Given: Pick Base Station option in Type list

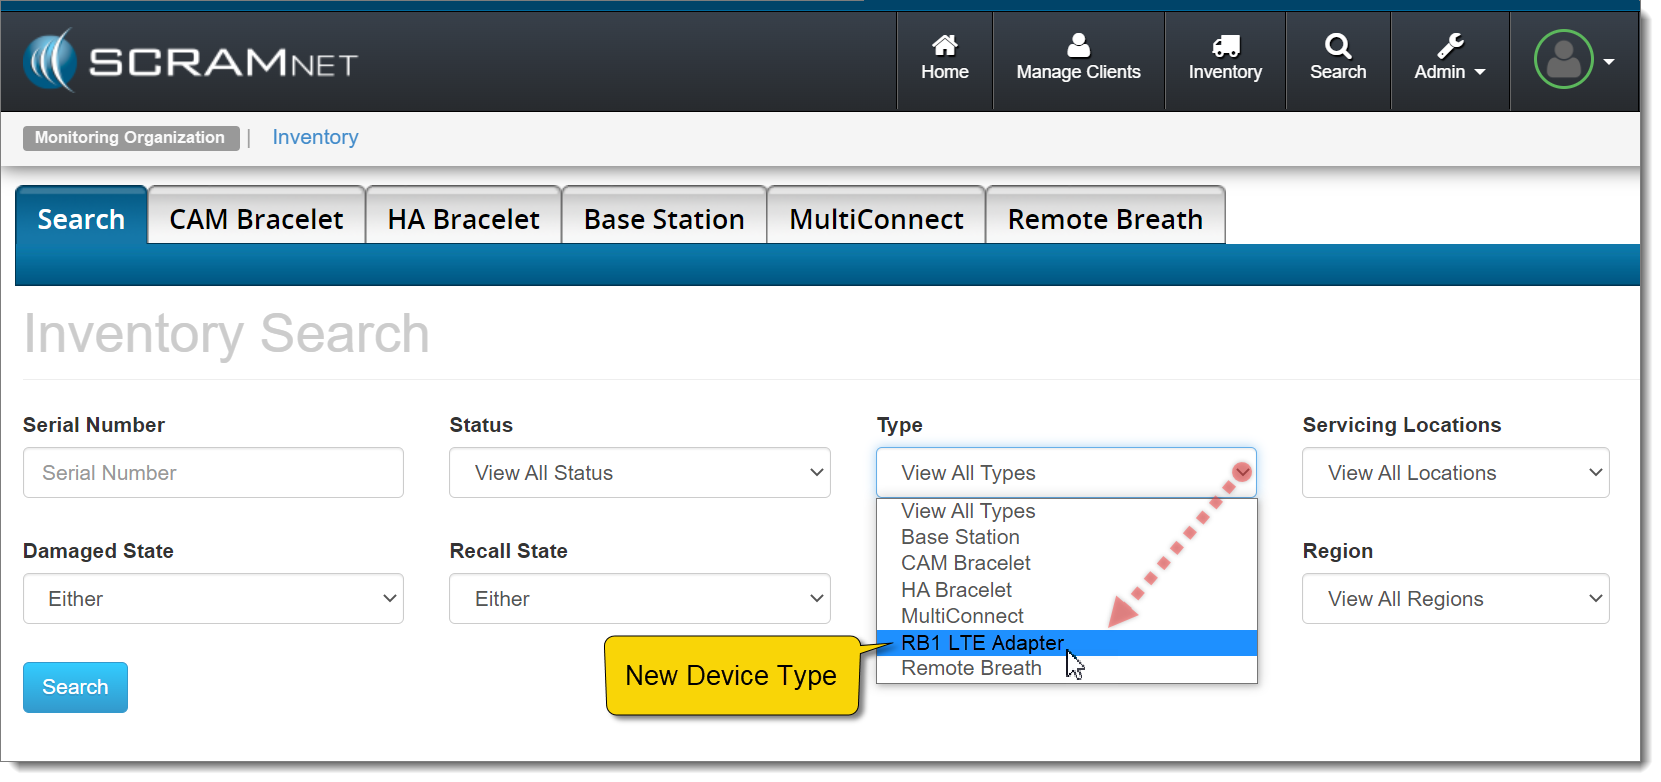Looking at the screenshot, I should [x=960, y=538].
